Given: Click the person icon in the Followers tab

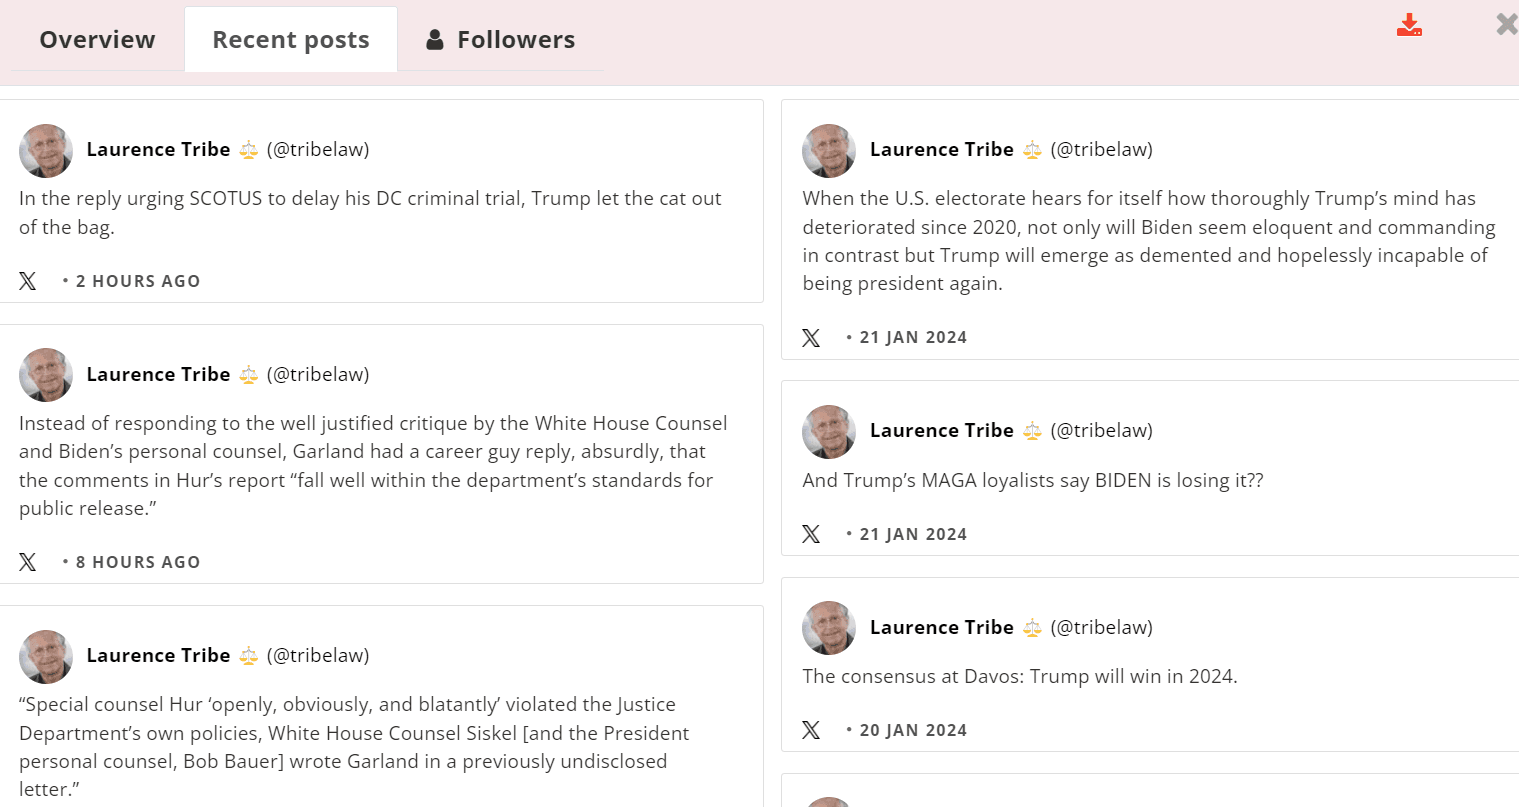Looking at the screenshot, I should click(435, 40).
